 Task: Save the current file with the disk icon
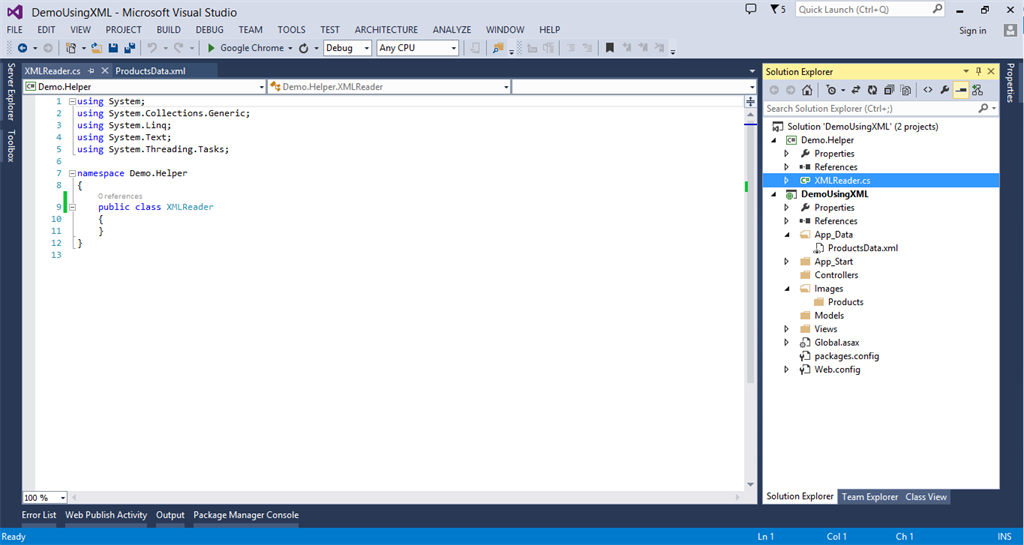coord(113,48)
